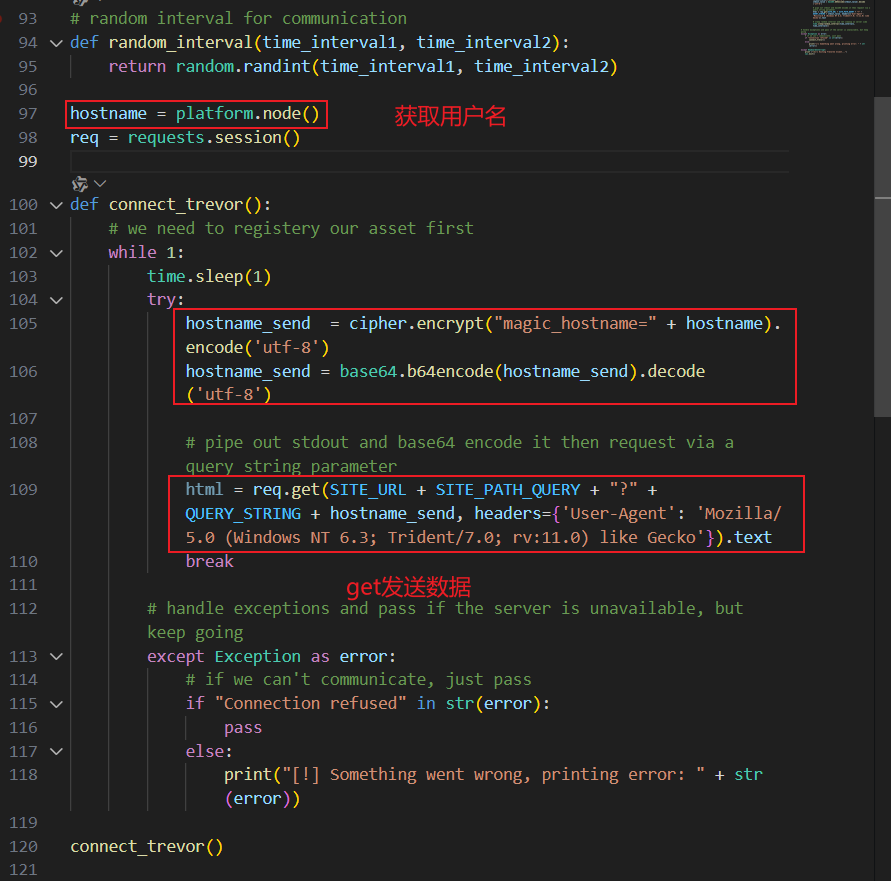Fold the Connection refused if-block at line 115

click(x=56, y=704)
